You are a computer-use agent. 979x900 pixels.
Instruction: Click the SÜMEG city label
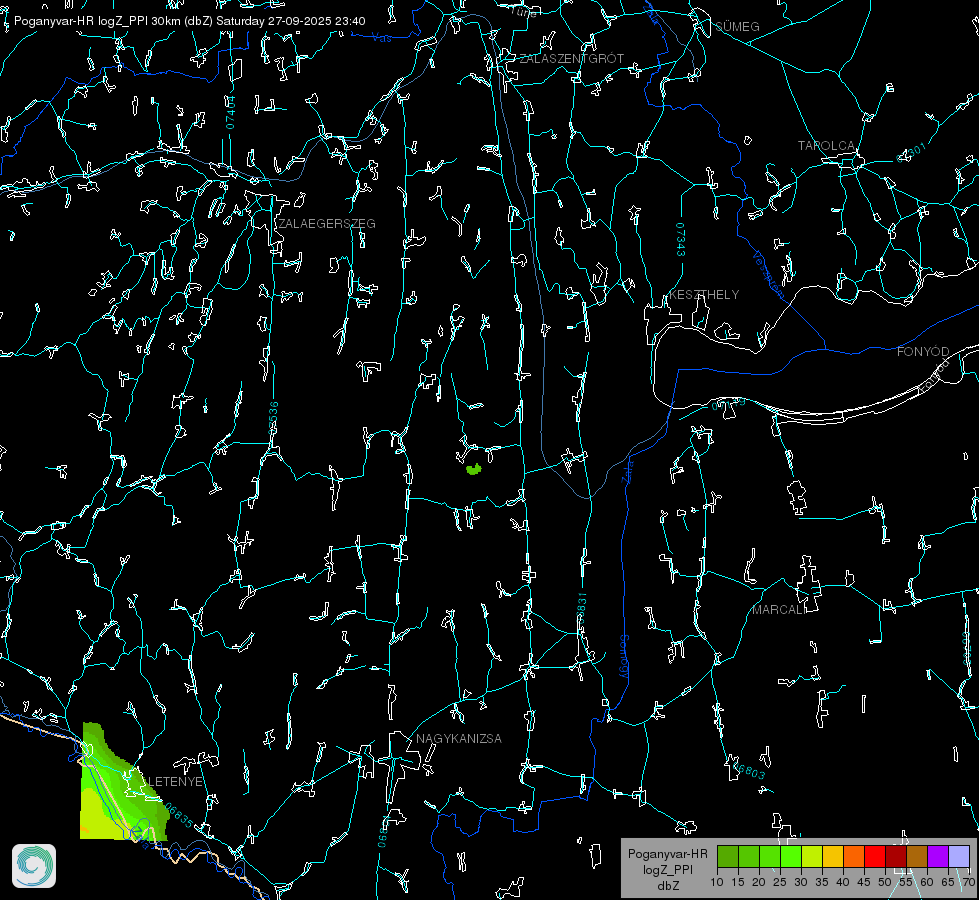point(737,27)
